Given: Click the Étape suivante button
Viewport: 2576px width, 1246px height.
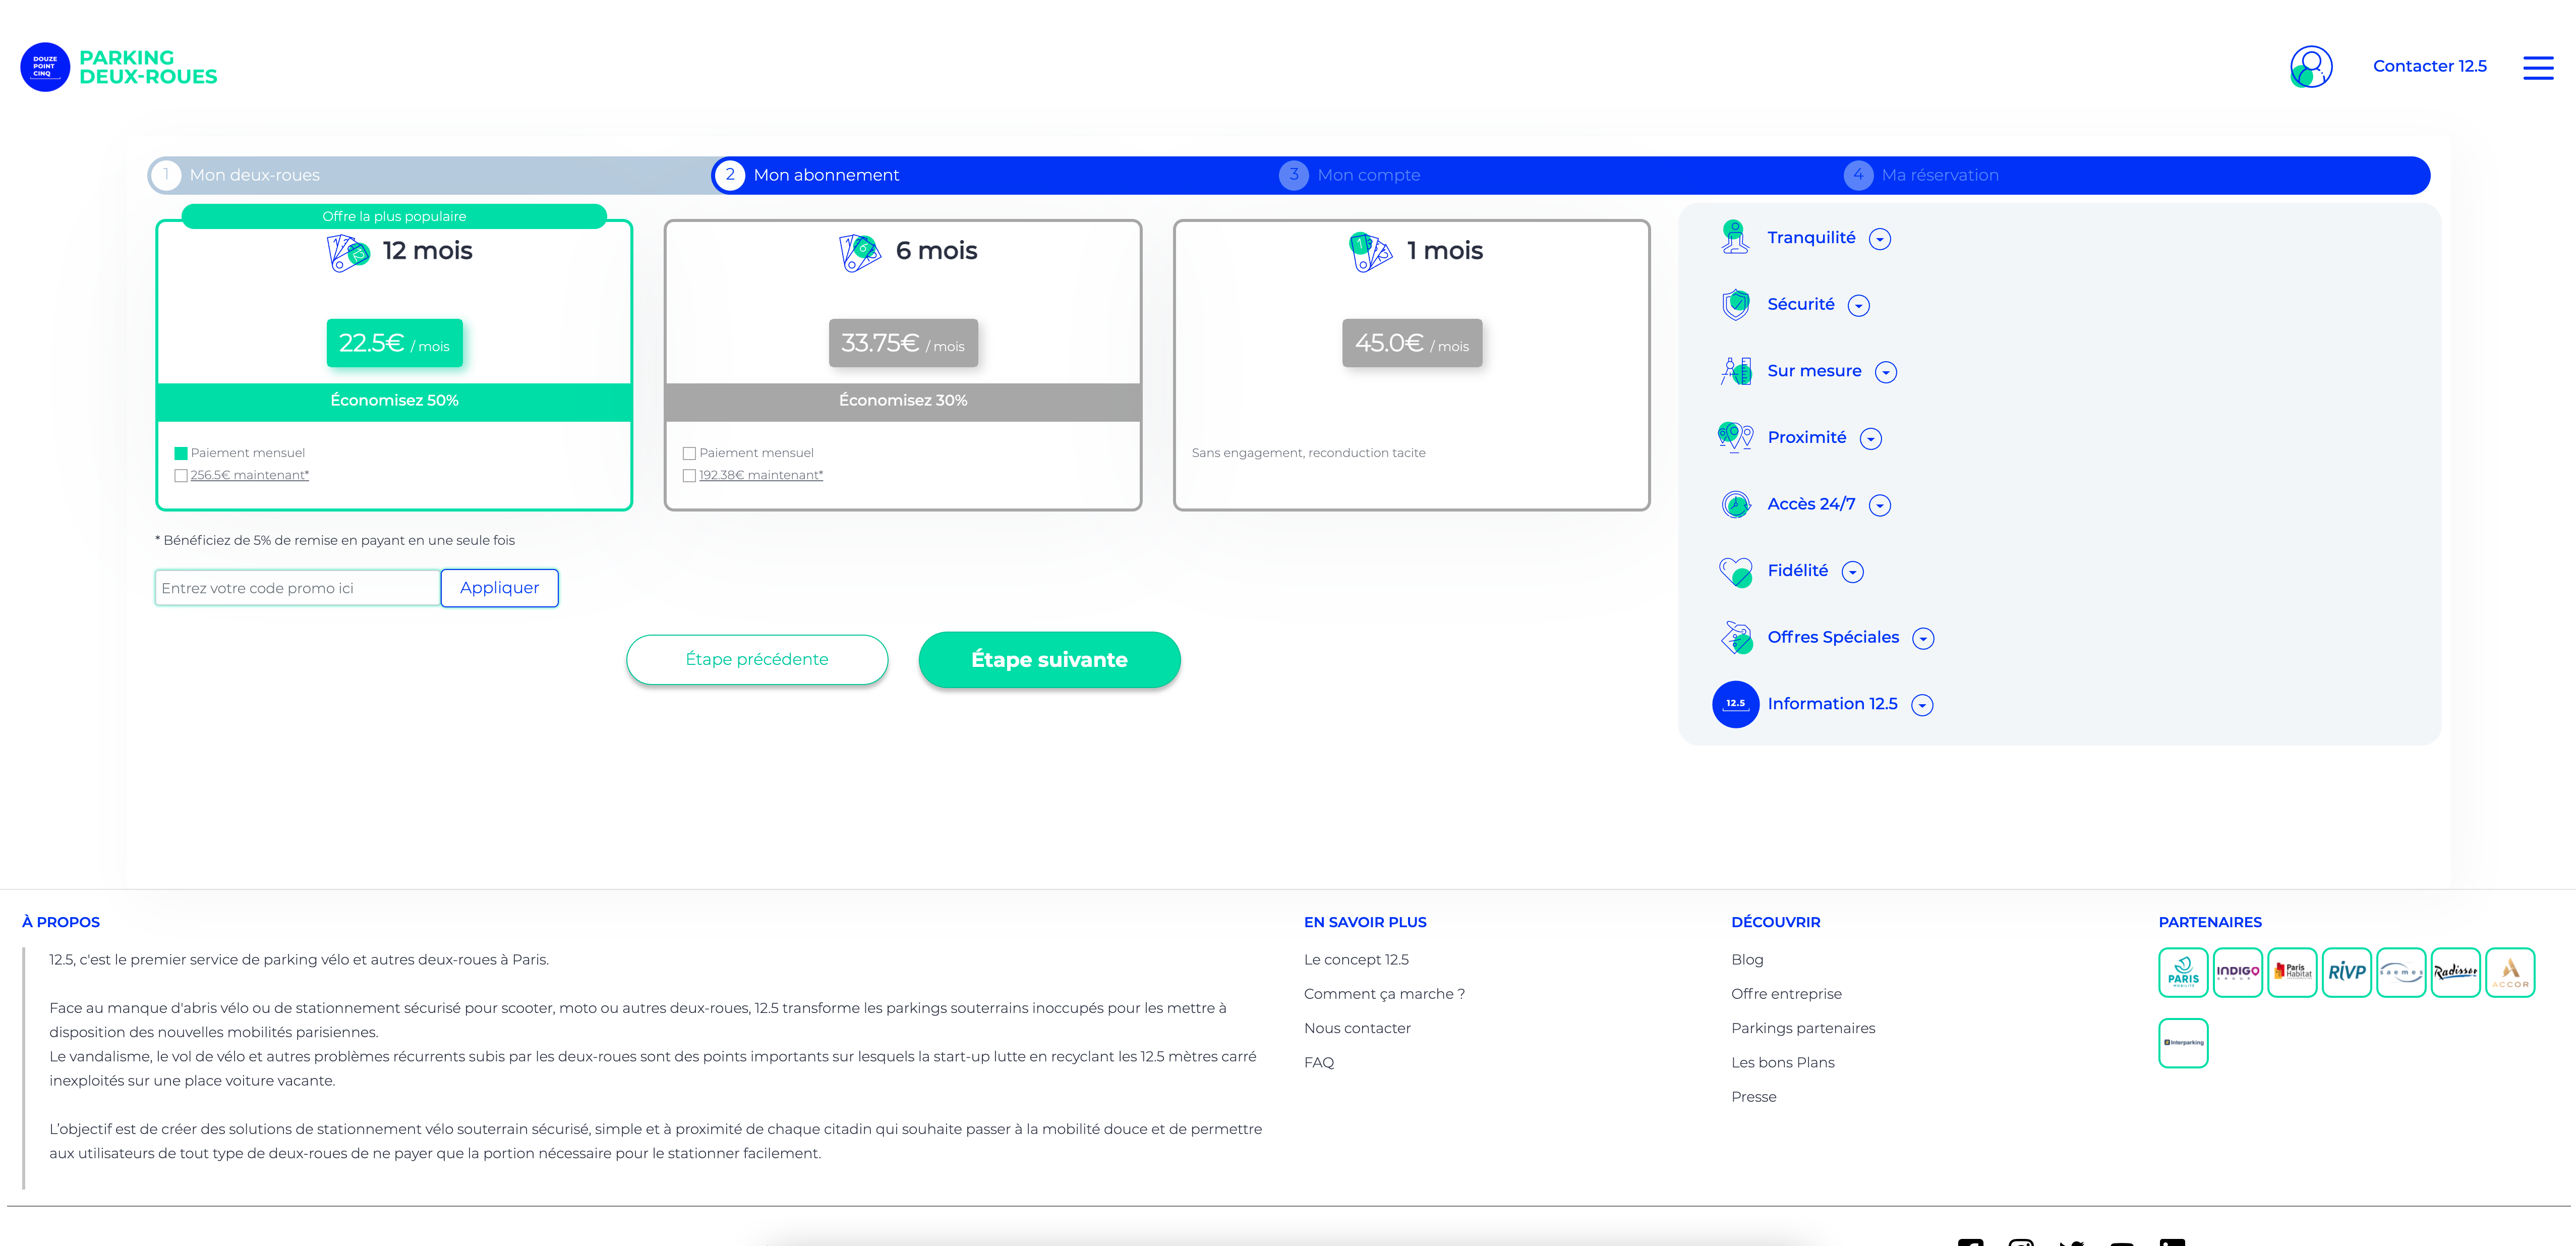Looking at the screenshot, I should (x=1049, y=660).
